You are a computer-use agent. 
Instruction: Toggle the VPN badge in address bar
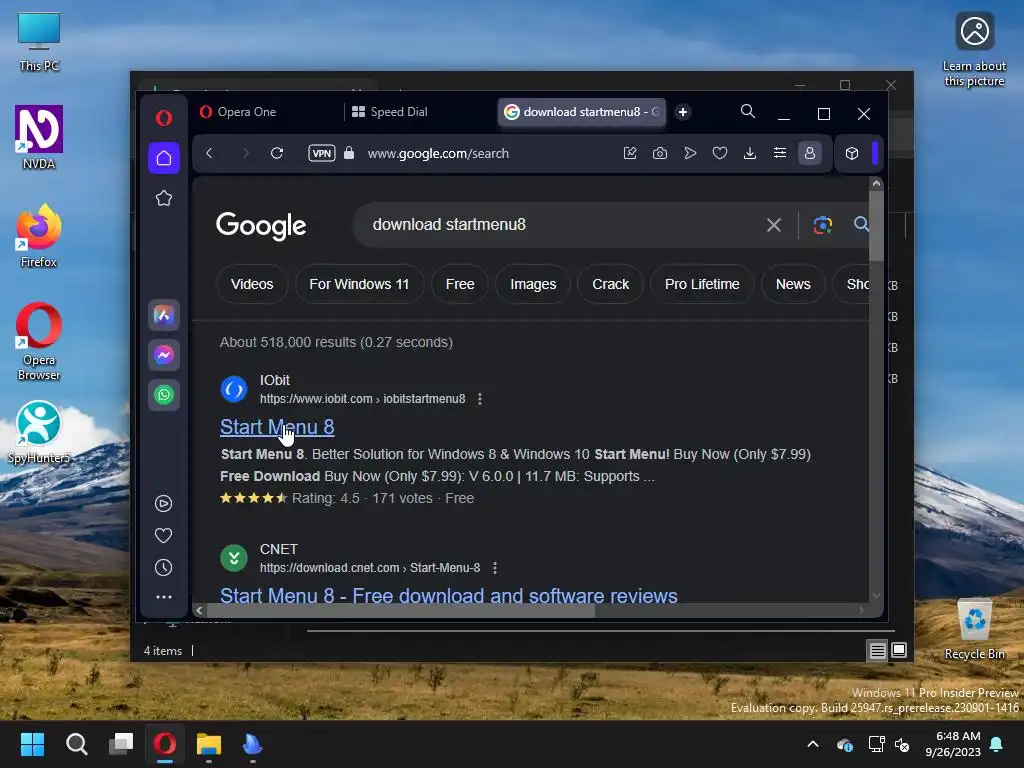(x=322, y=153)
